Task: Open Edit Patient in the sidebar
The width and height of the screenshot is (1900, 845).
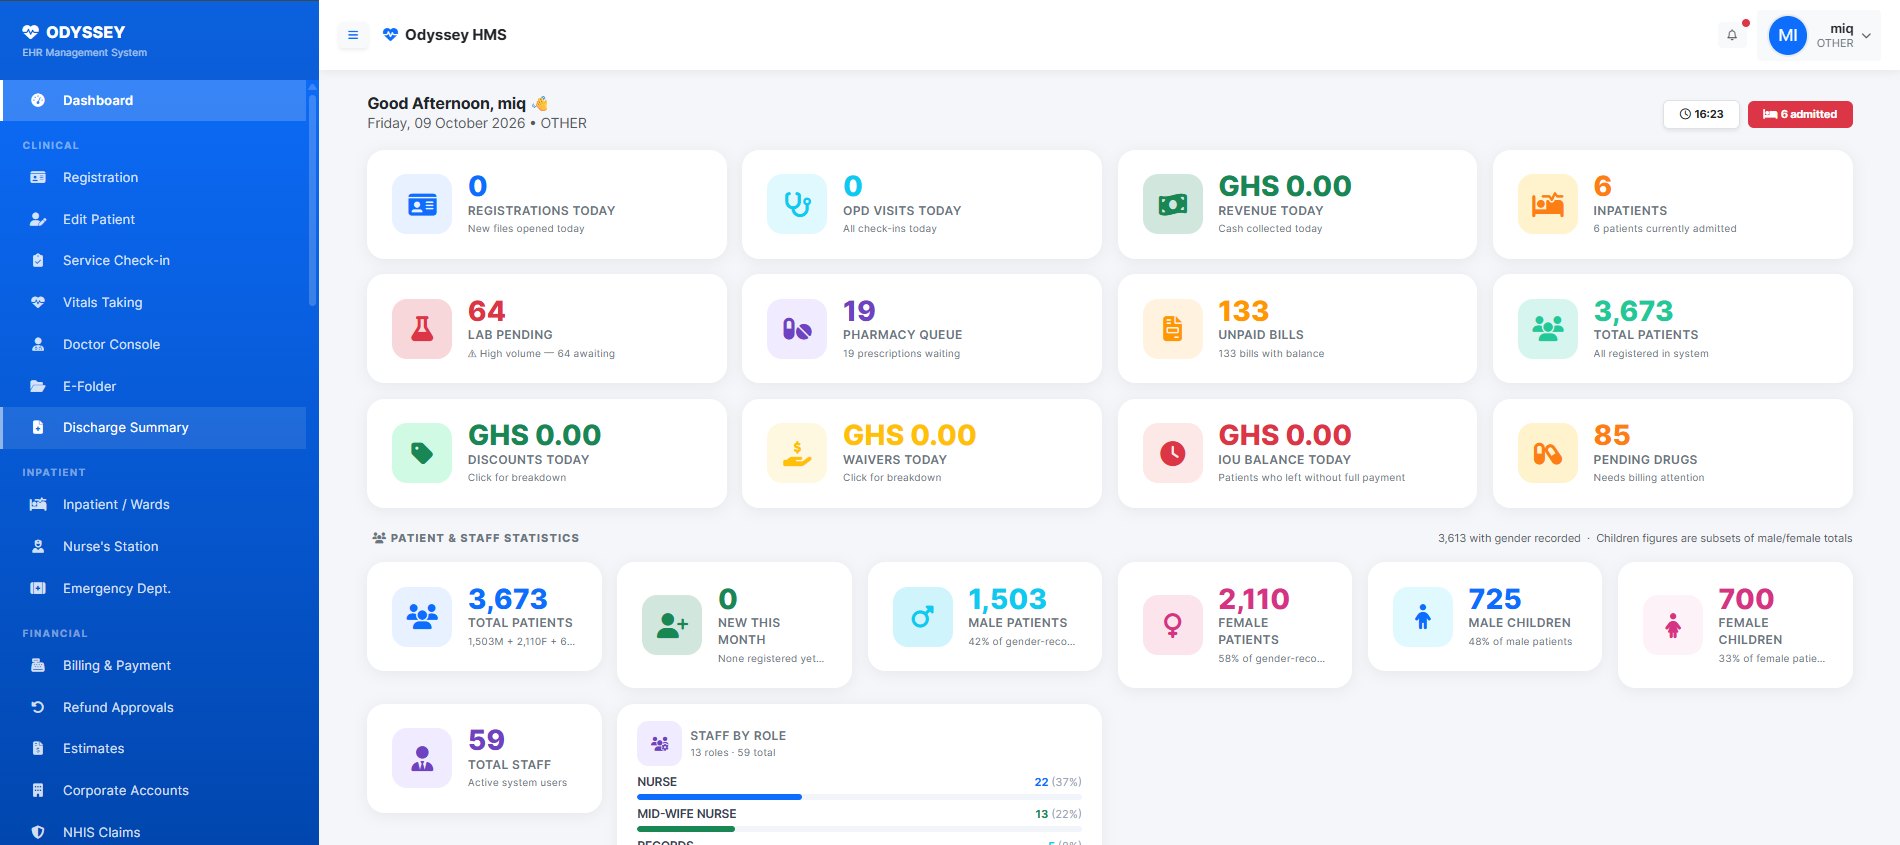Action: pos(153,219)
